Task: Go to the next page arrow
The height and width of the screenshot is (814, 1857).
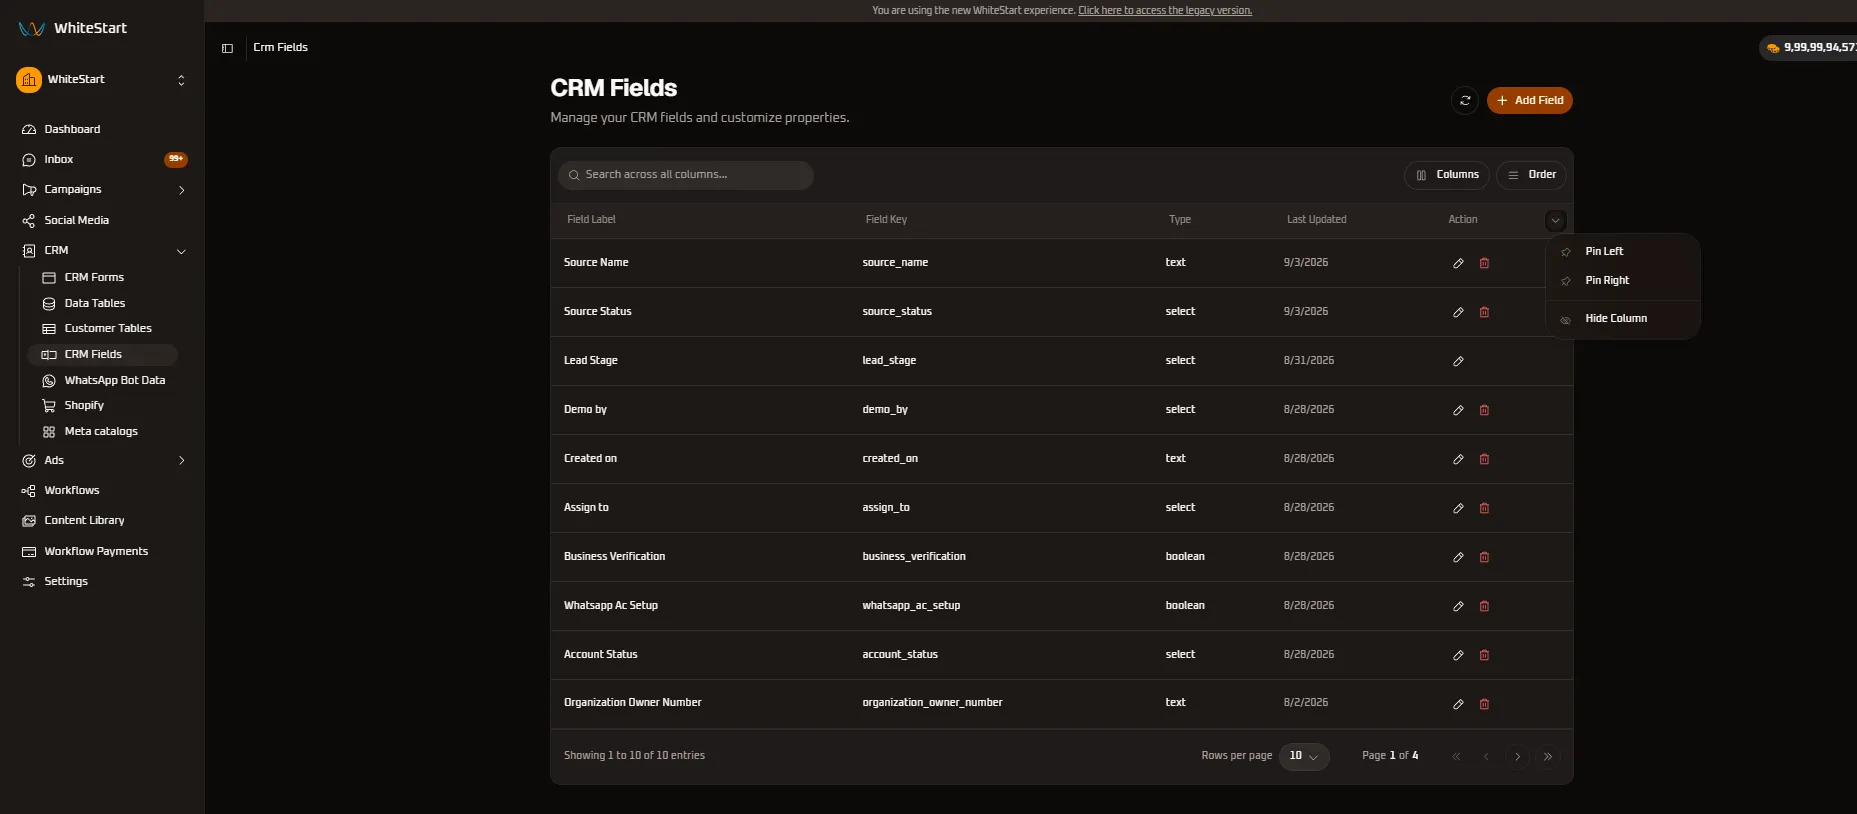Action: pos(1517,756)
